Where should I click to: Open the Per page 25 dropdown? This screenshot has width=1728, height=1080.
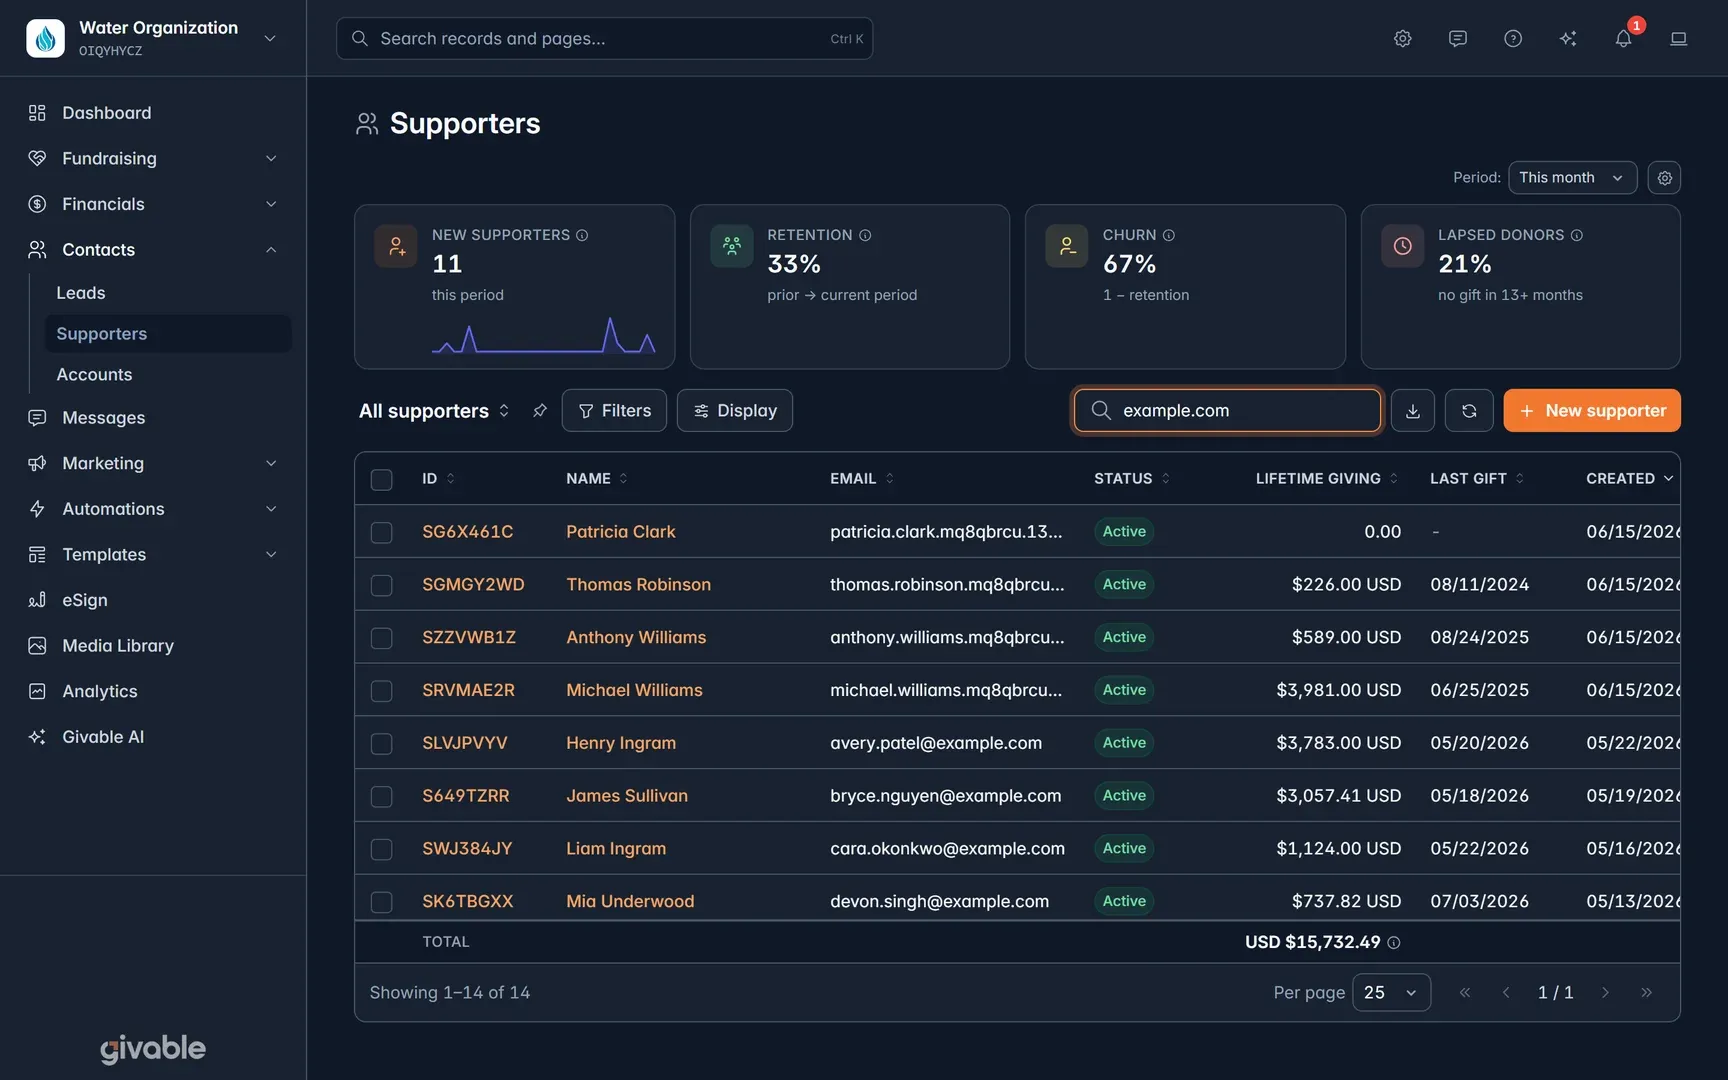pos(1391,993)
